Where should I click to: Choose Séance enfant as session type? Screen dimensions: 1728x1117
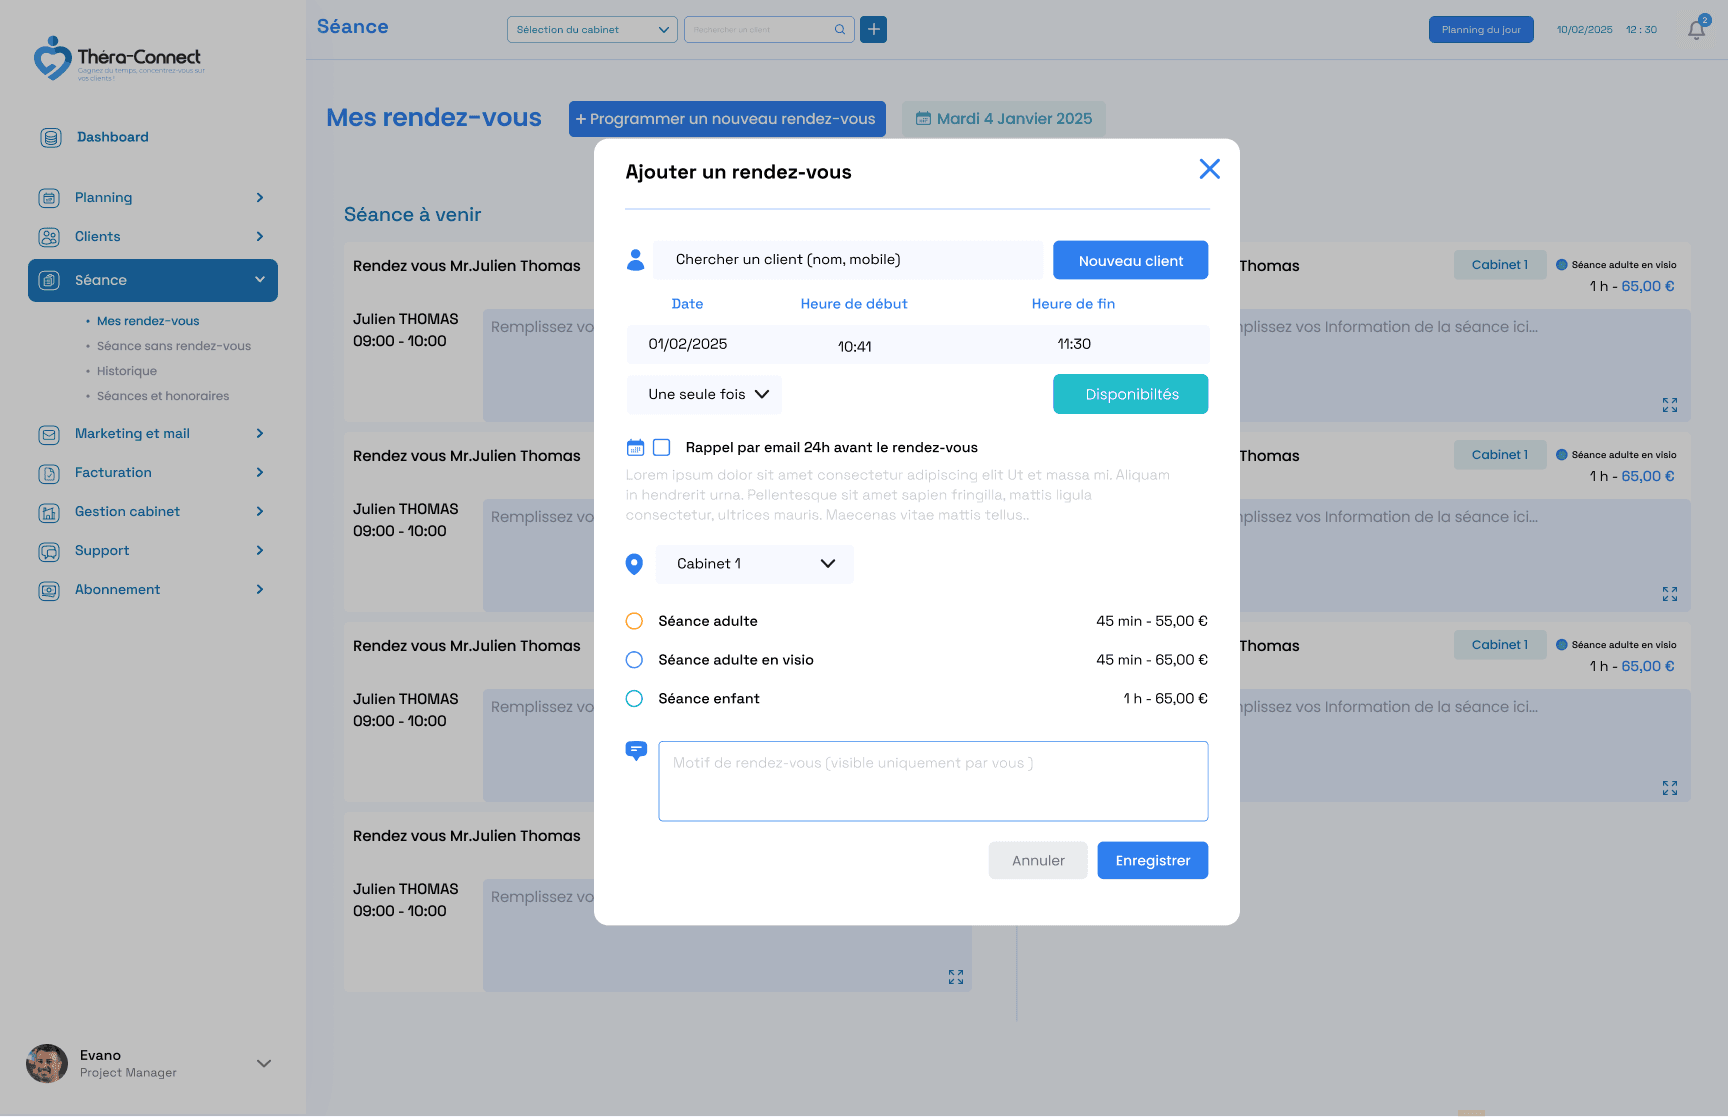(x=634, y=698)
